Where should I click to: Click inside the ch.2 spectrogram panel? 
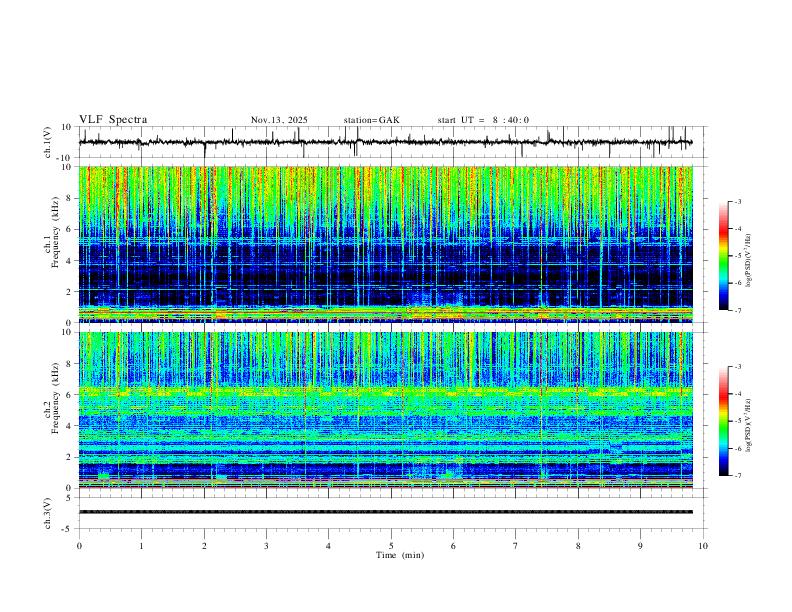385,410
